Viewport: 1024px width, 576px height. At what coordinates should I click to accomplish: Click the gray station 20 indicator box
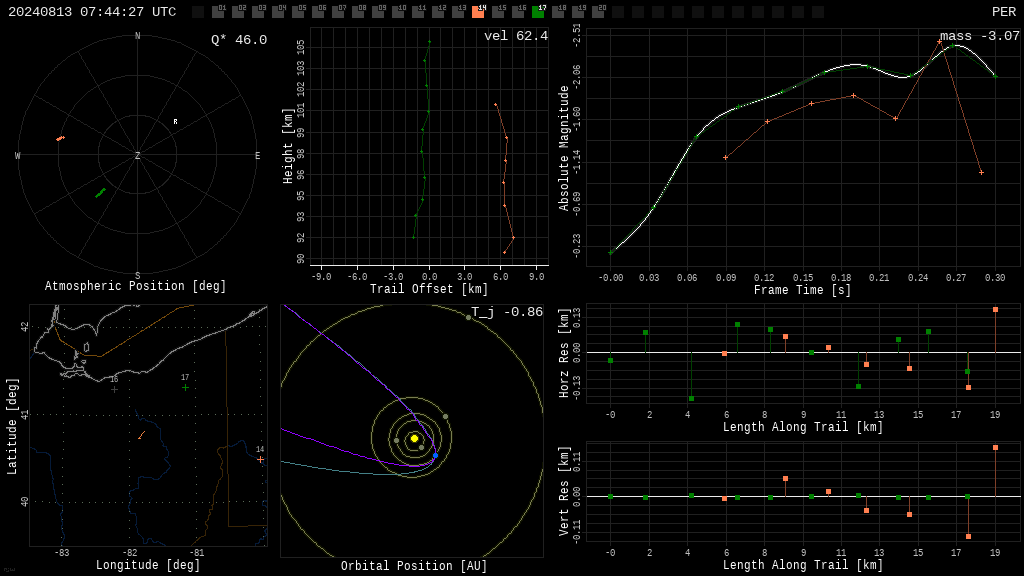[x=598, y=12]
